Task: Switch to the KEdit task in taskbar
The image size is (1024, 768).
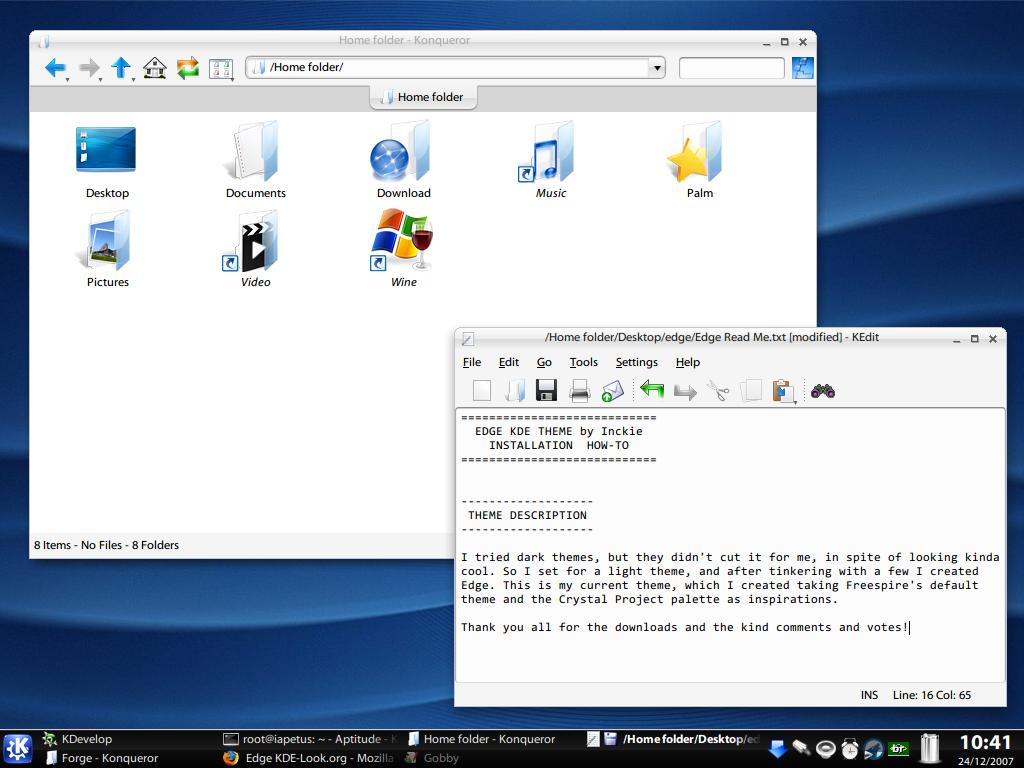Action: click(674, 739)
